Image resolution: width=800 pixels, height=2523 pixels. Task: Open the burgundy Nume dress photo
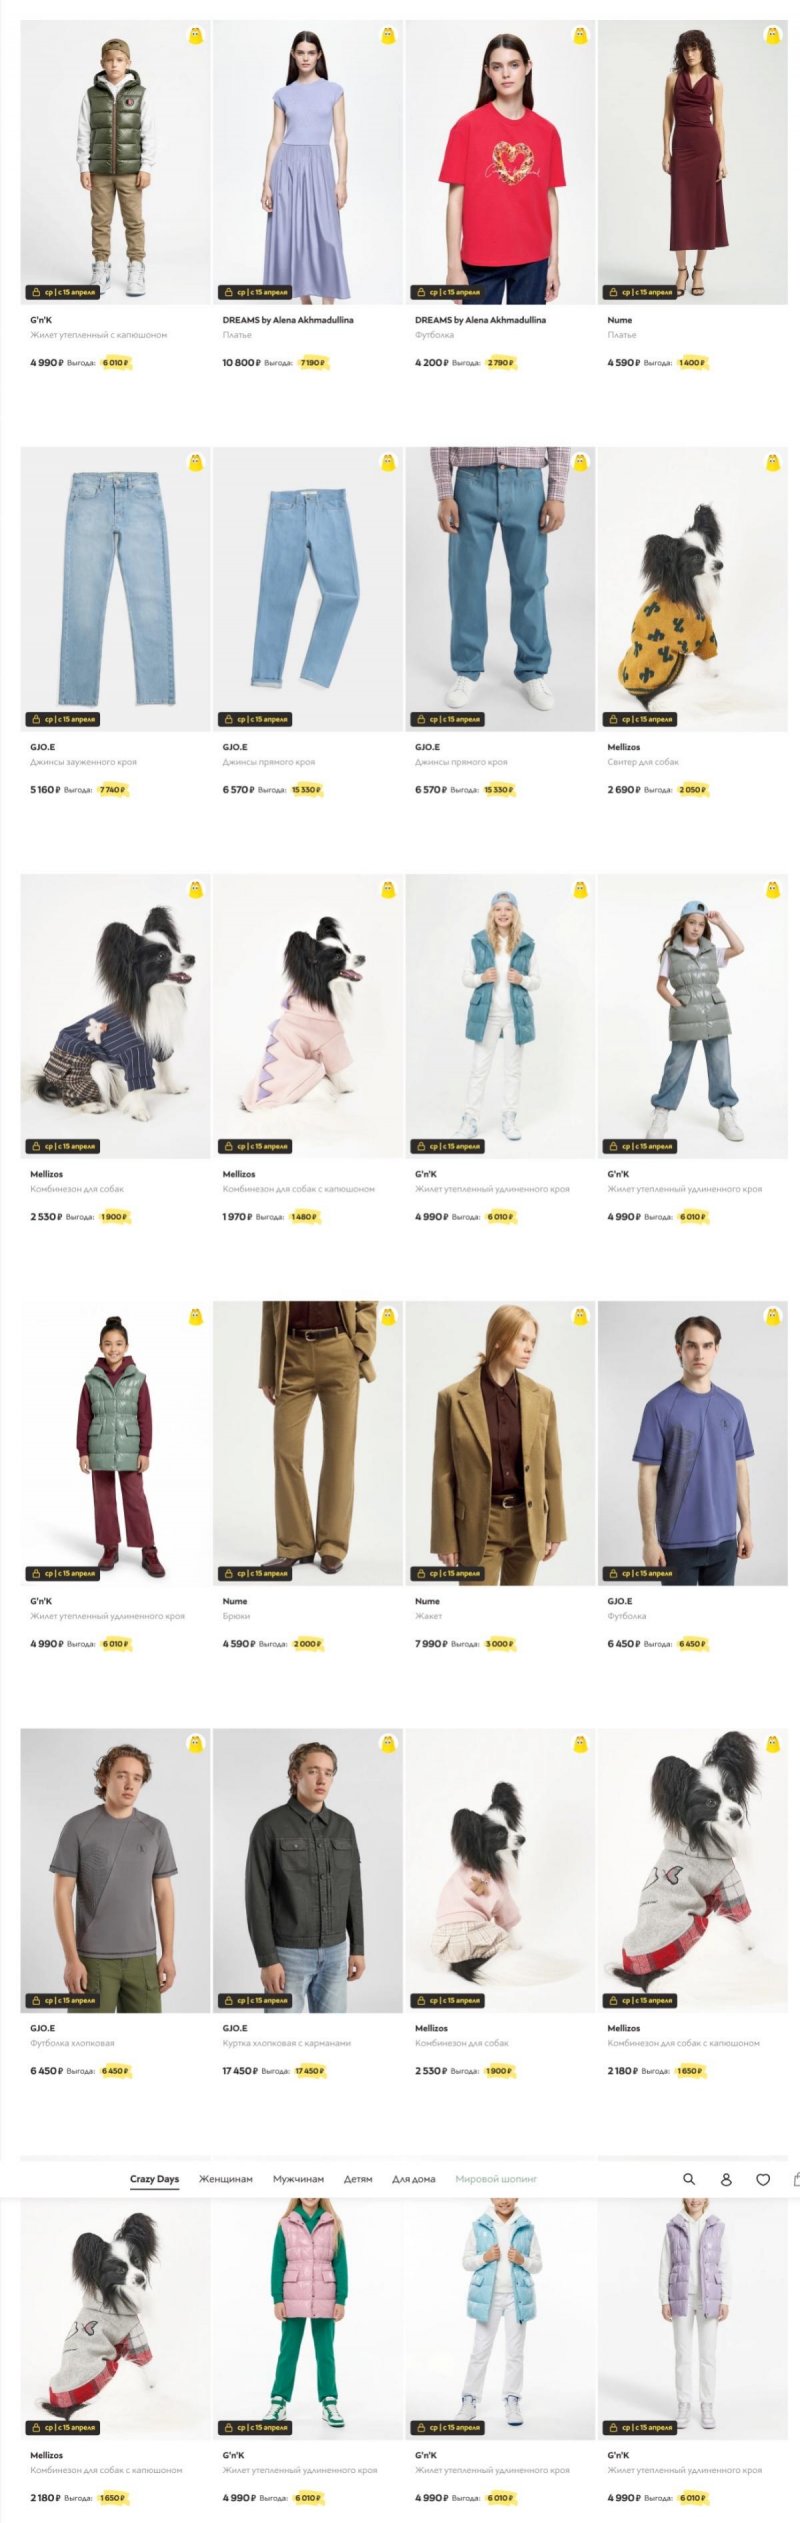tap(692, 162)
